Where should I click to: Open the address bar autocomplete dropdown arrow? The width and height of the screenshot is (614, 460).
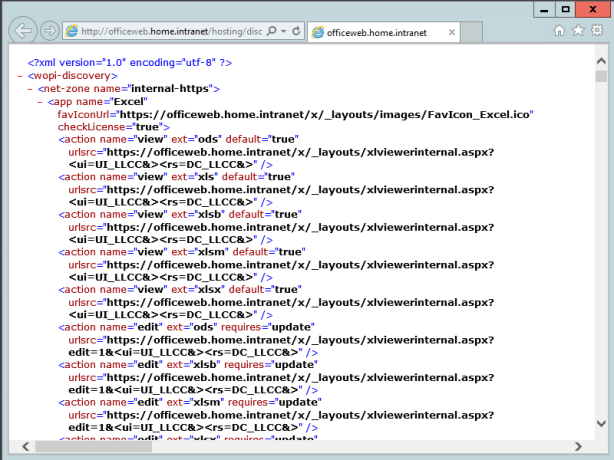[x=284, y=31]
